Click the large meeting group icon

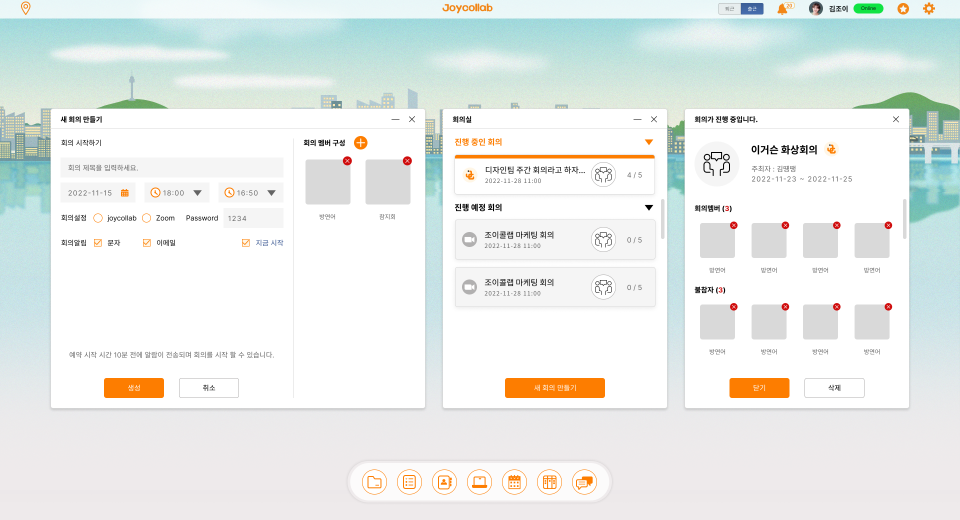click(x=716, y=164)
